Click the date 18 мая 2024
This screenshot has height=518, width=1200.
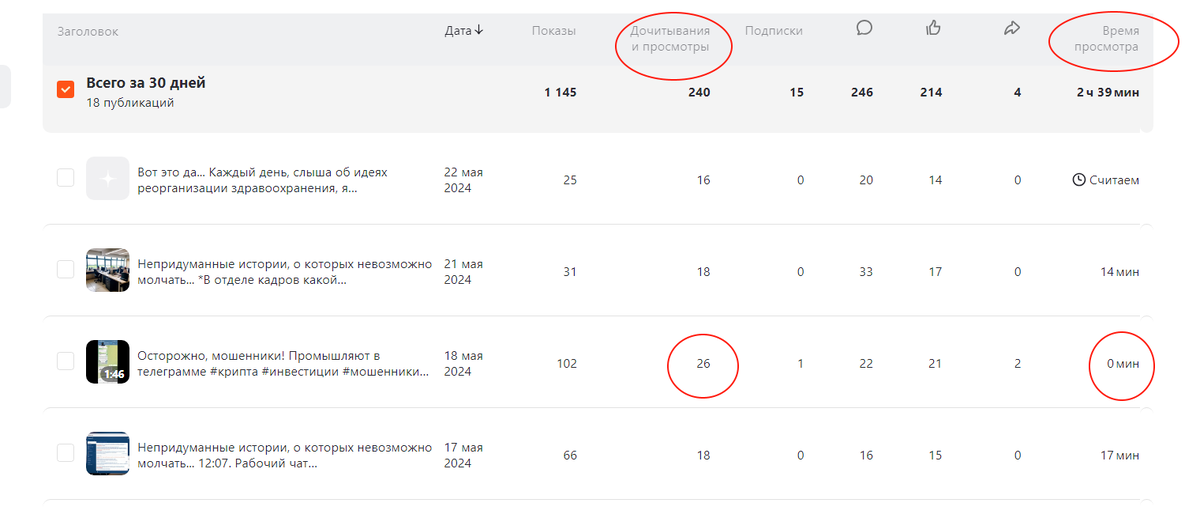coord(464,364)
